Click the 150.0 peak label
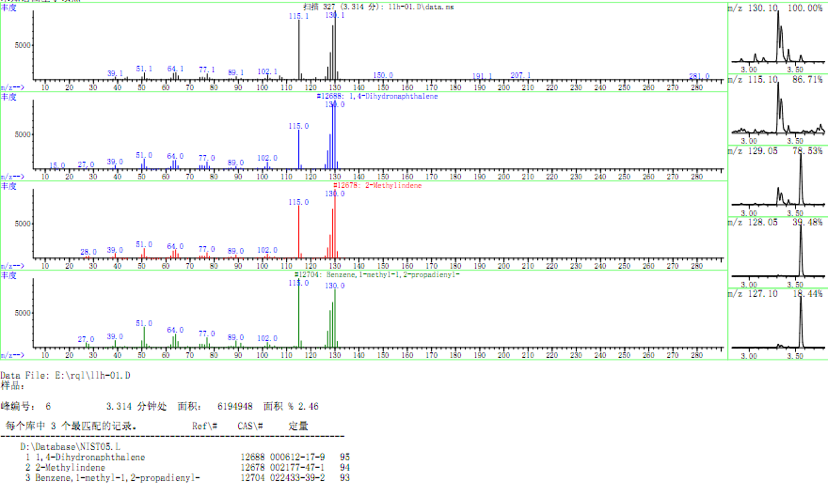Screen dimensions: 828x497 click(x=383, y=75)
